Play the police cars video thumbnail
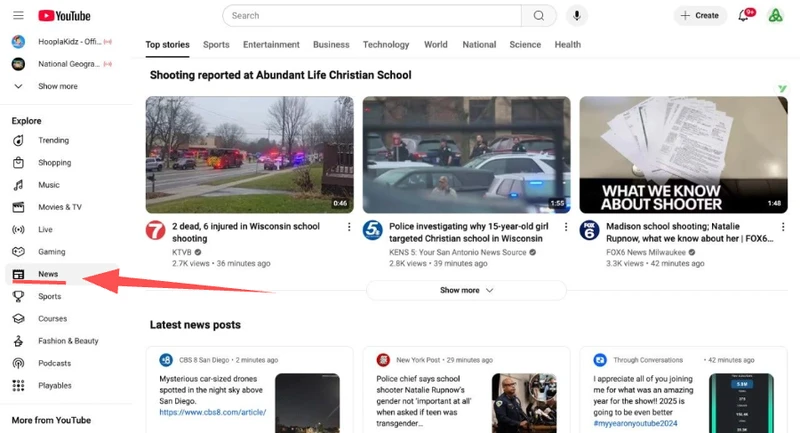The height and width of the screenshot is (433, 800). coord(466,155)
